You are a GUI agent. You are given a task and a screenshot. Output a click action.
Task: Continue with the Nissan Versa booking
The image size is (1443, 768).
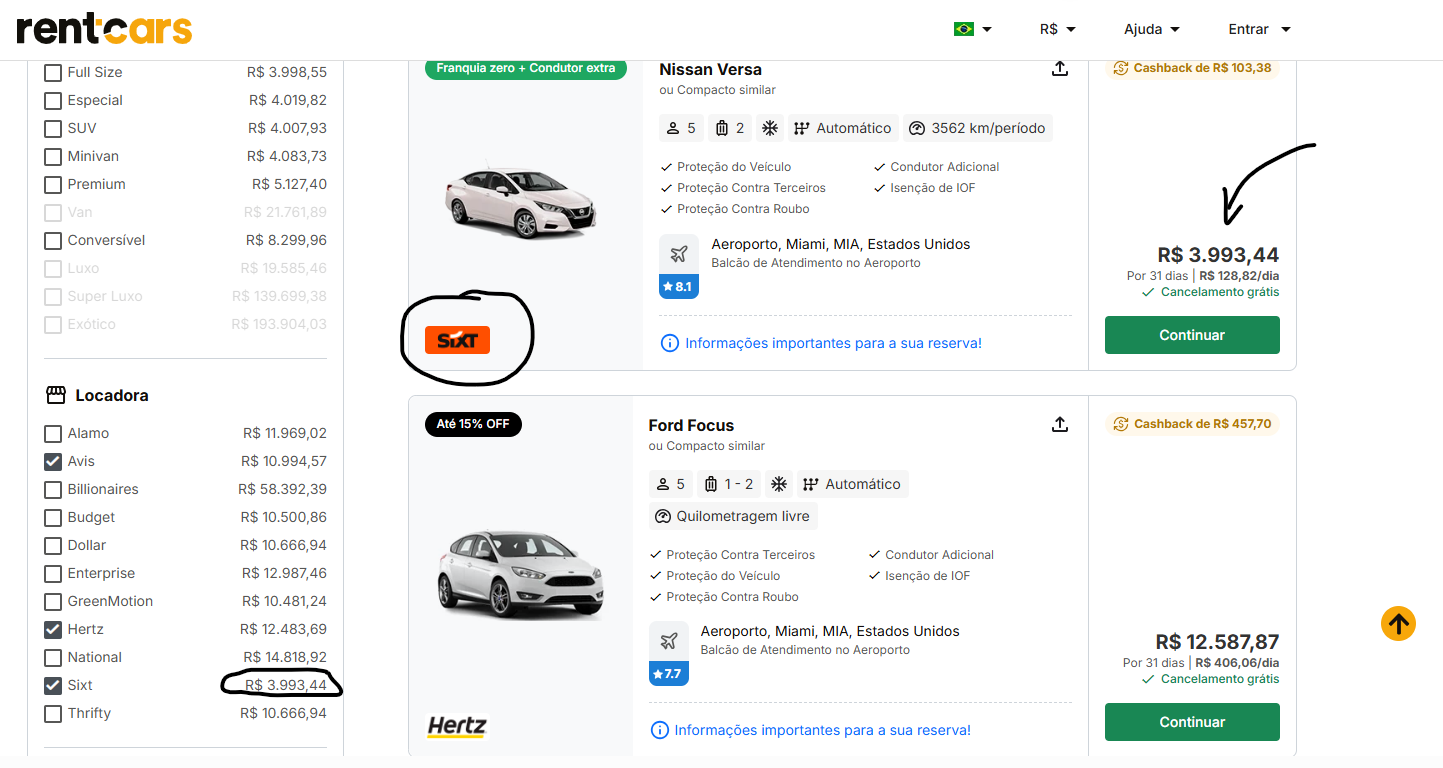tap(1191, 335)
